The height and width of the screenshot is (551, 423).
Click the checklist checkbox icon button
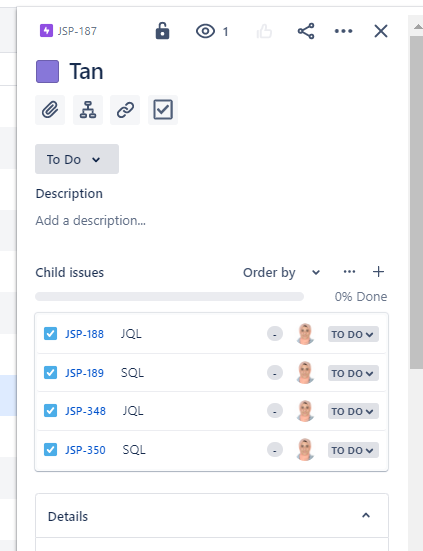[163, 110]
